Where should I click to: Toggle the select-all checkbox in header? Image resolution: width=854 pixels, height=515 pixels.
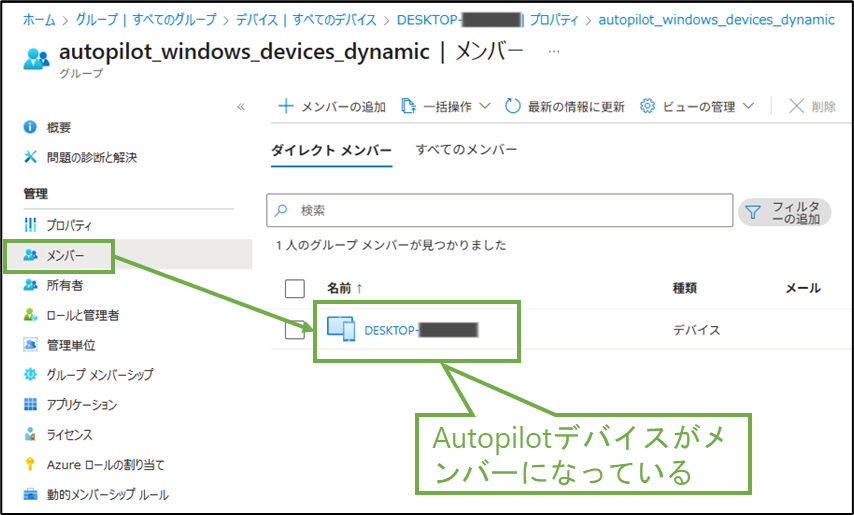(x=295, y=289)
